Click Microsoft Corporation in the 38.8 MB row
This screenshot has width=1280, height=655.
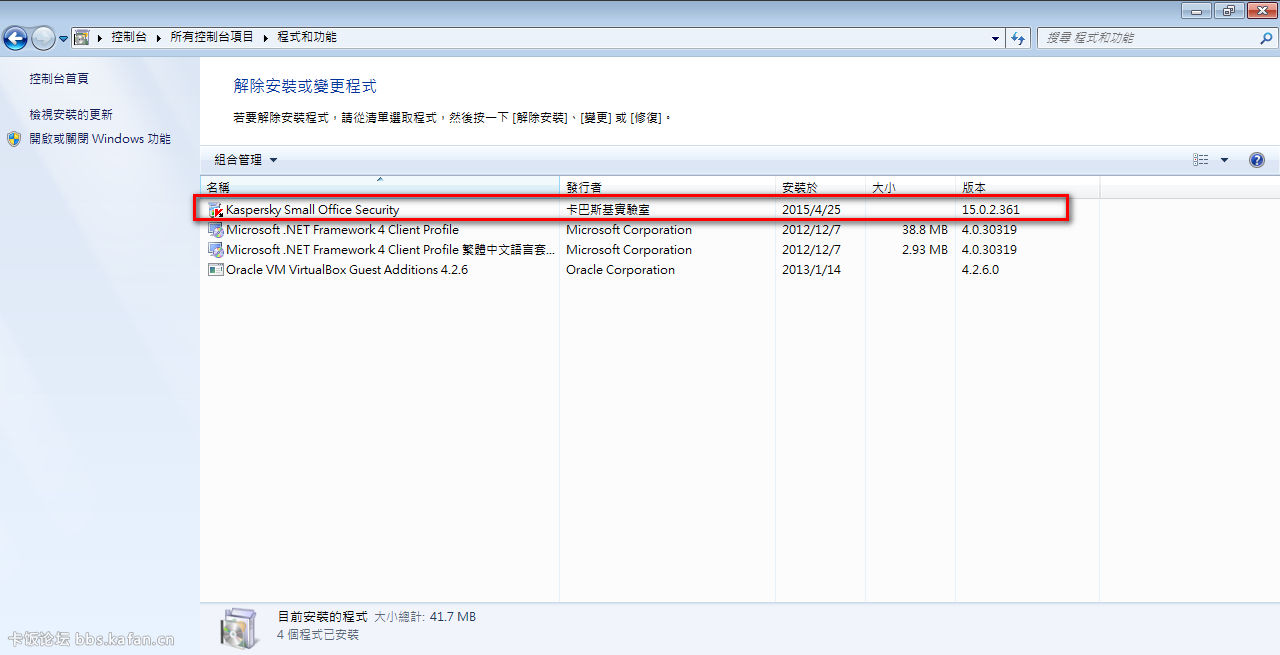point(629,230)
